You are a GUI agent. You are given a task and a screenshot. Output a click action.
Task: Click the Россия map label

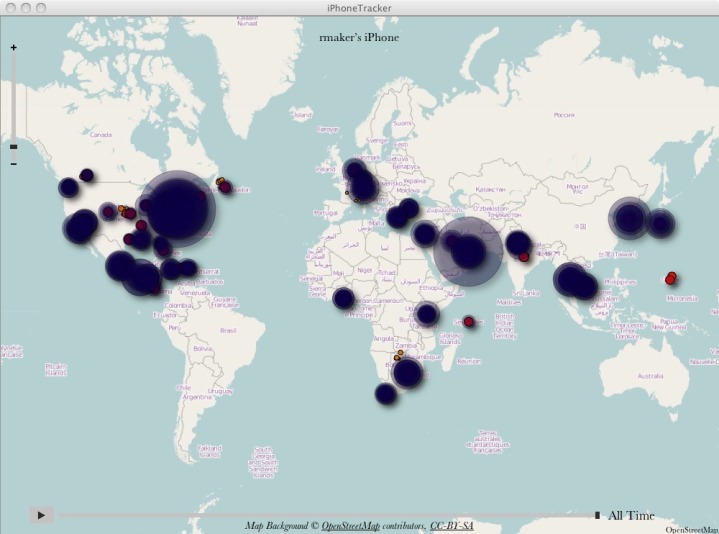tap(564, 115)
